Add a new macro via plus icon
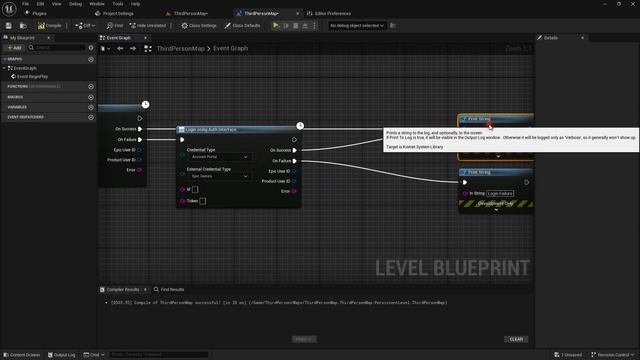 pyautogui.click(x=91, y=97)
